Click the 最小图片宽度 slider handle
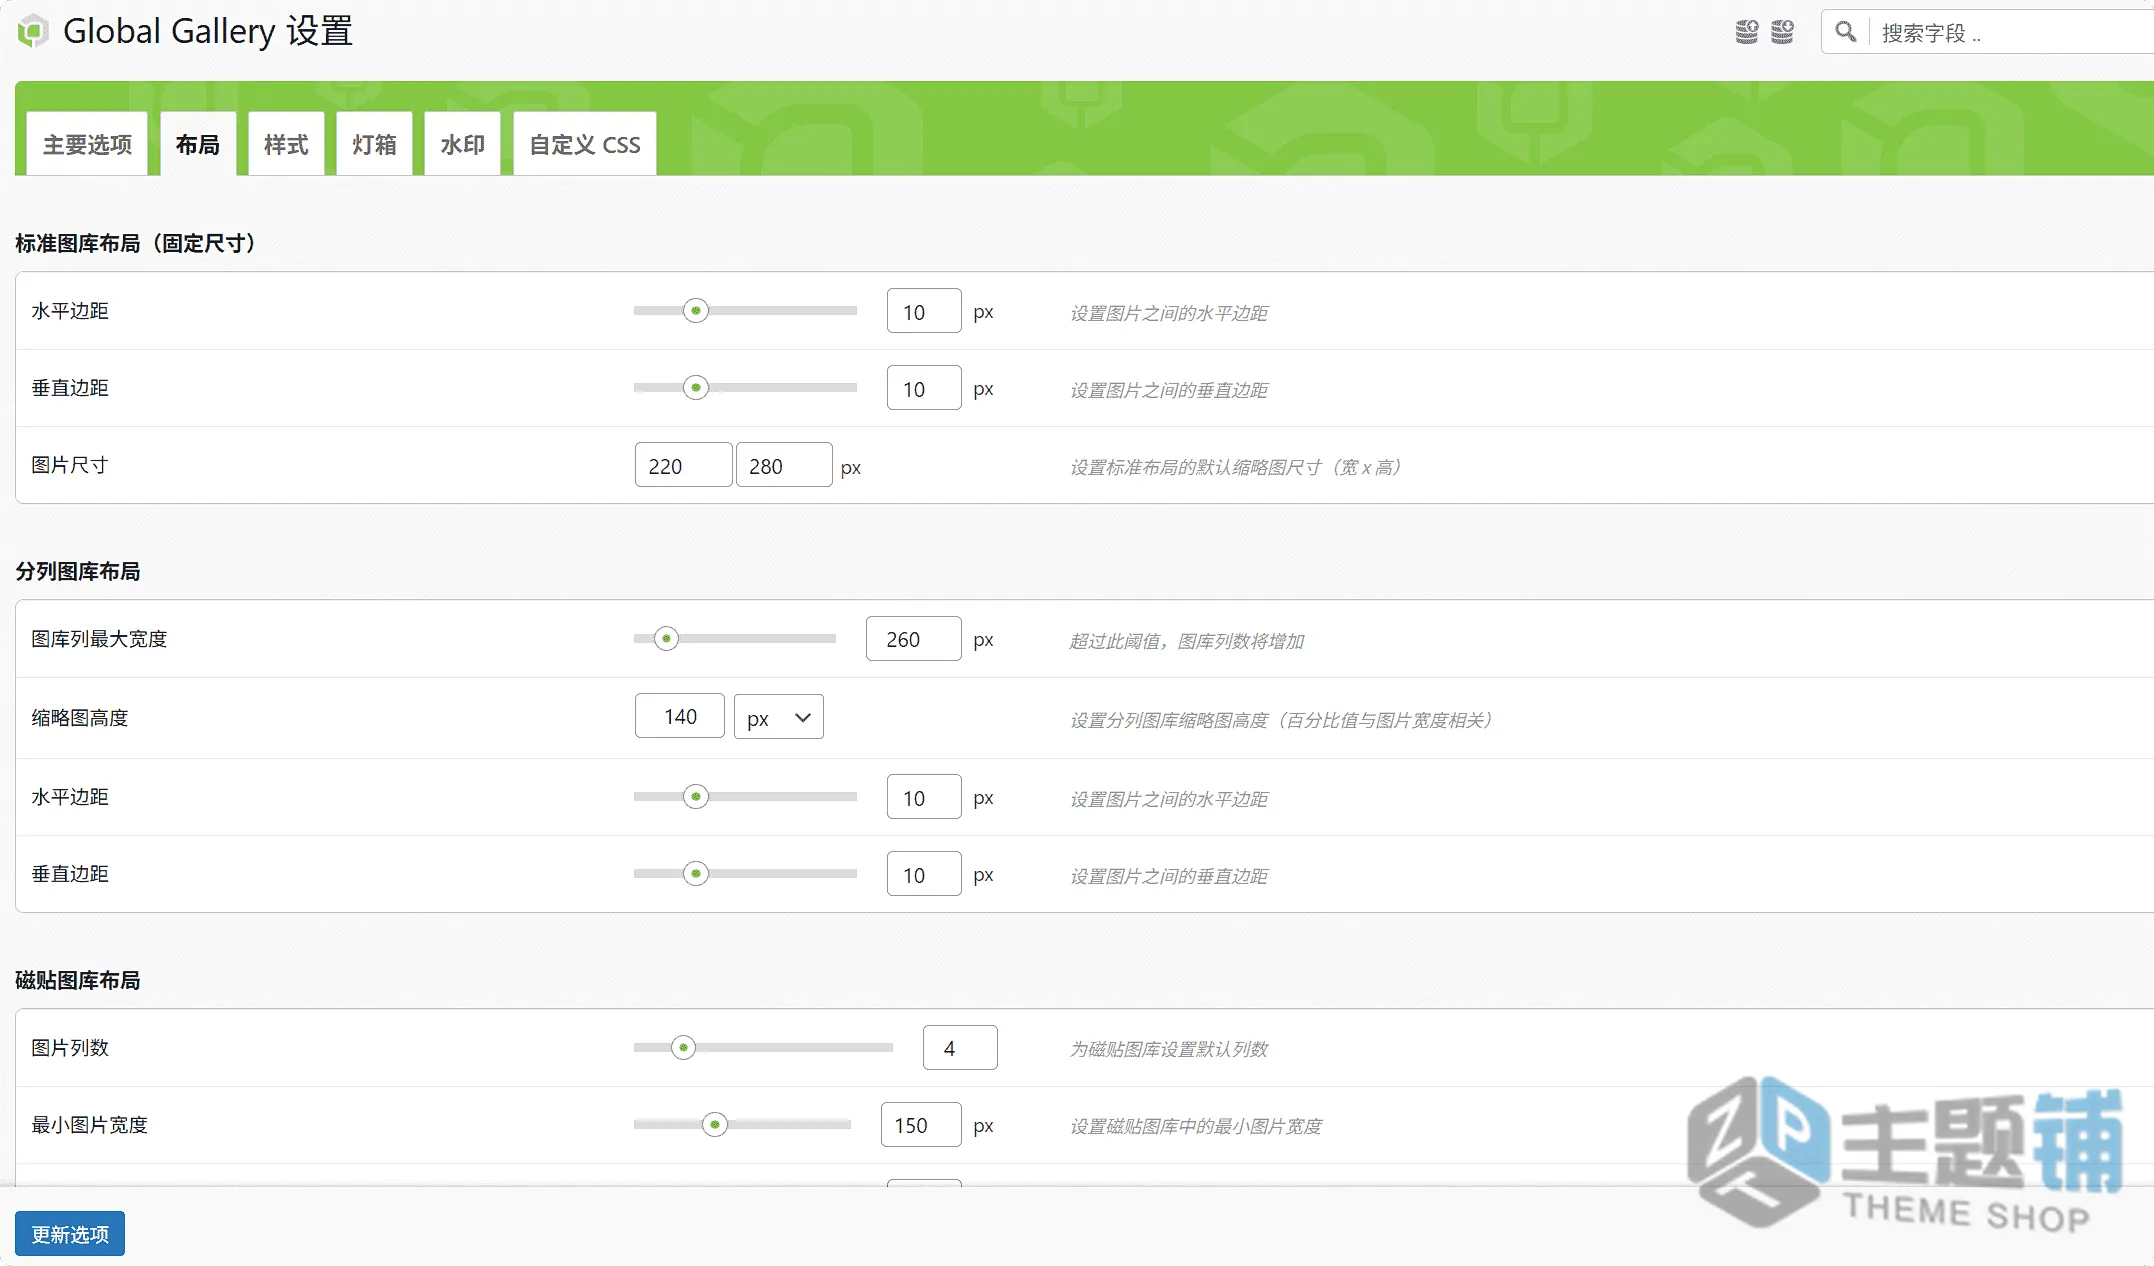The image size is (2154, 1266). (x=714, y=1125)
